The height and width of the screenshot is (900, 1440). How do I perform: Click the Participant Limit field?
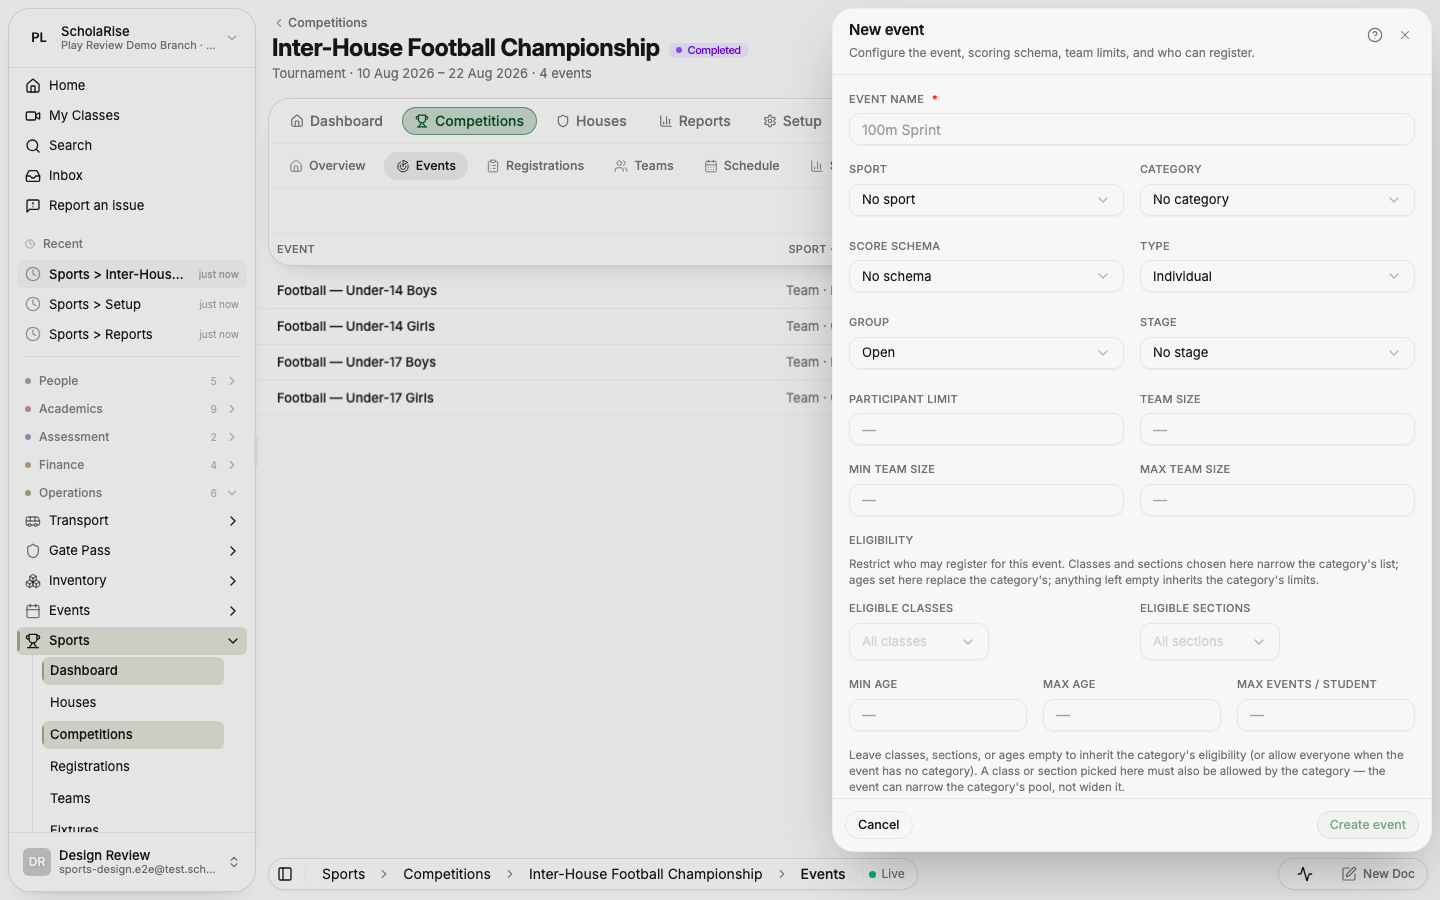coord(986,430)
